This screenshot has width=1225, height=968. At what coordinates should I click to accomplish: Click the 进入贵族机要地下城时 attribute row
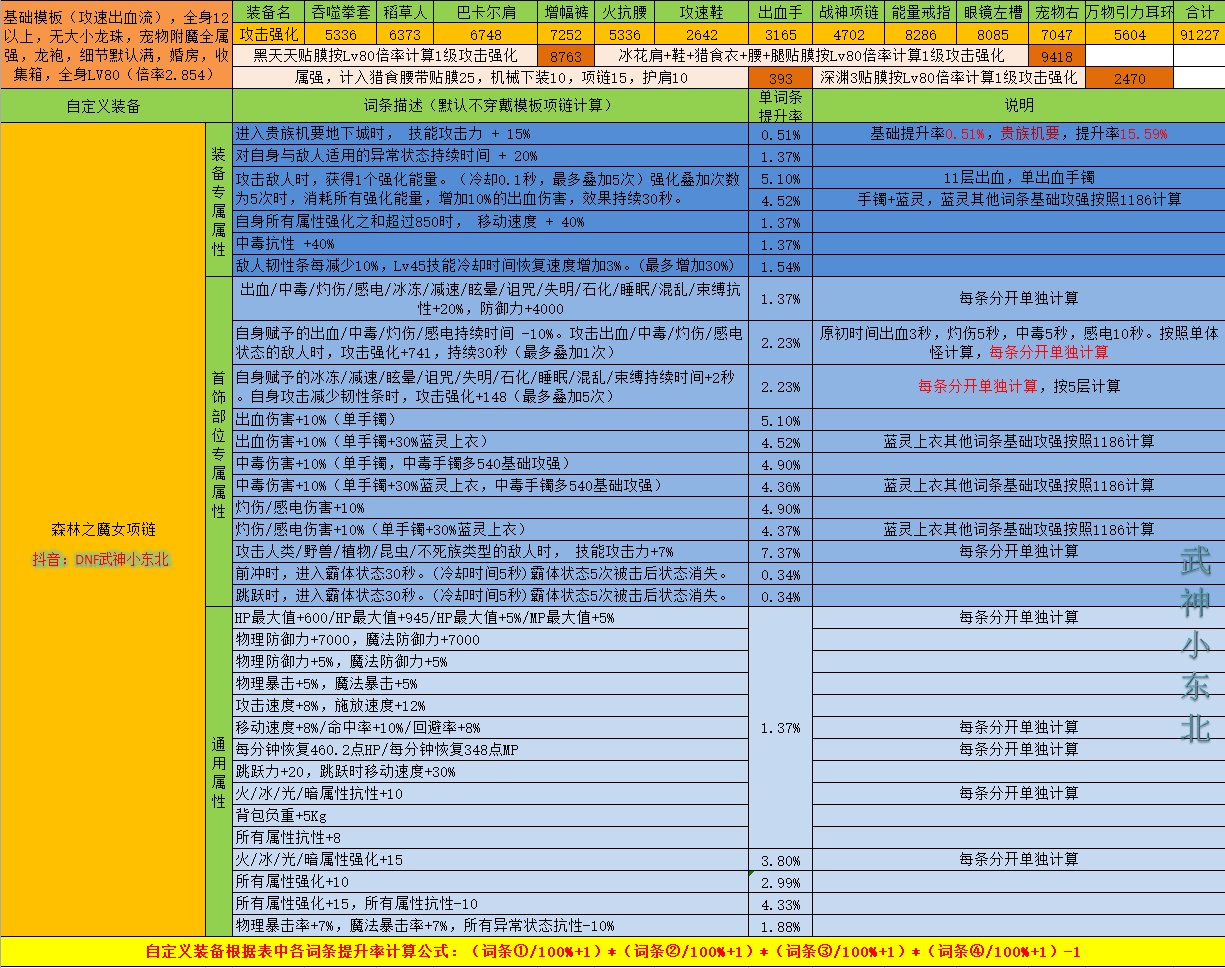coord(490,134)
